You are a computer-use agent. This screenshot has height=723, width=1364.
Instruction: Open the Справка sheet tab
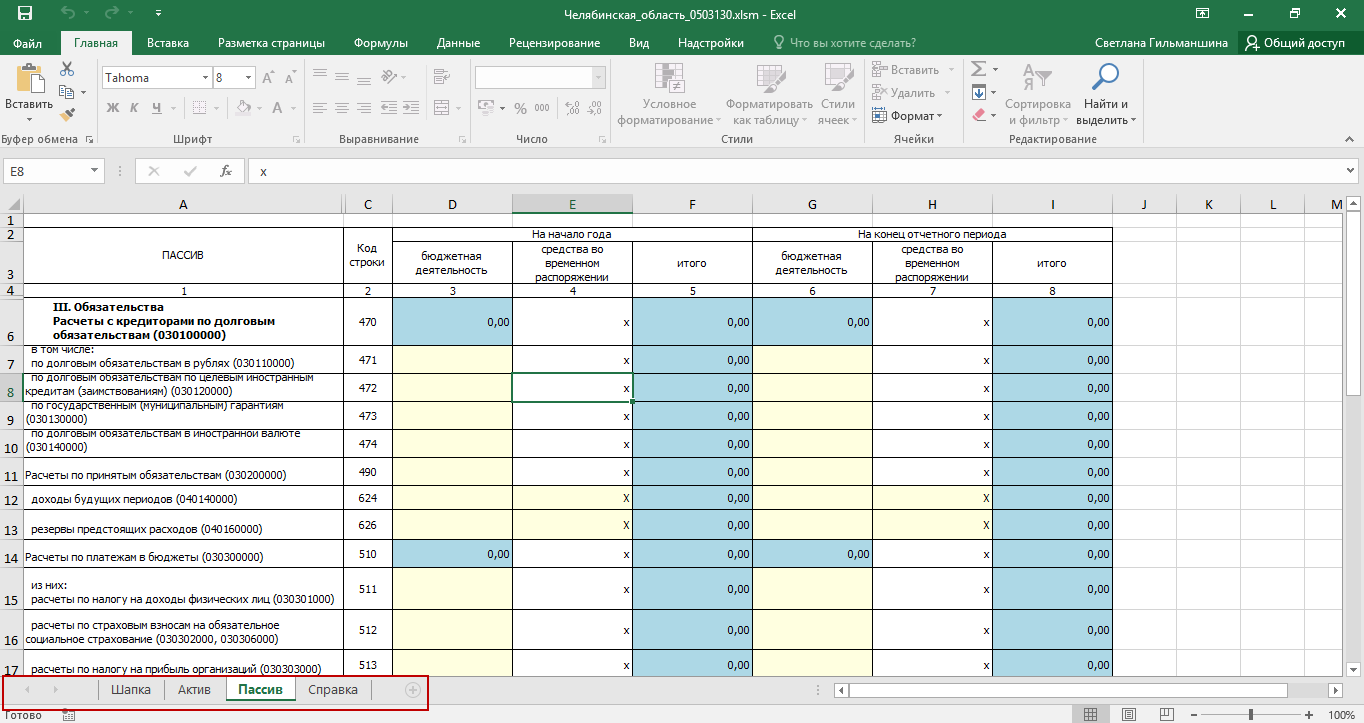(x=333, y=689)
